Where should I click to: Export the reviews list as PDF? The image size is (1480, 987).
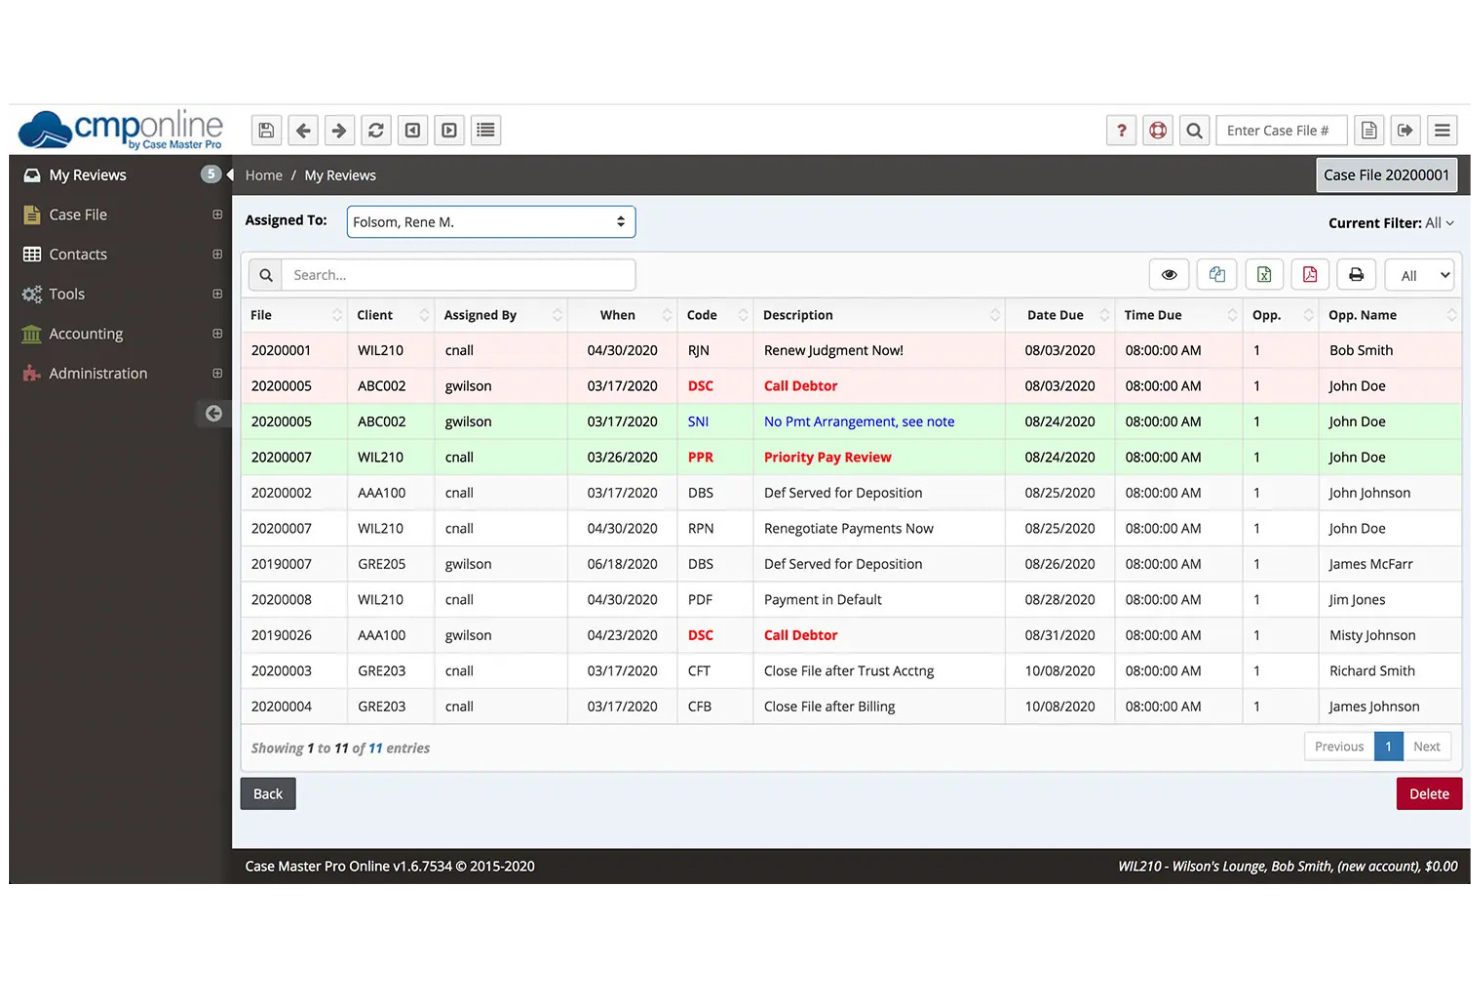1310,274
